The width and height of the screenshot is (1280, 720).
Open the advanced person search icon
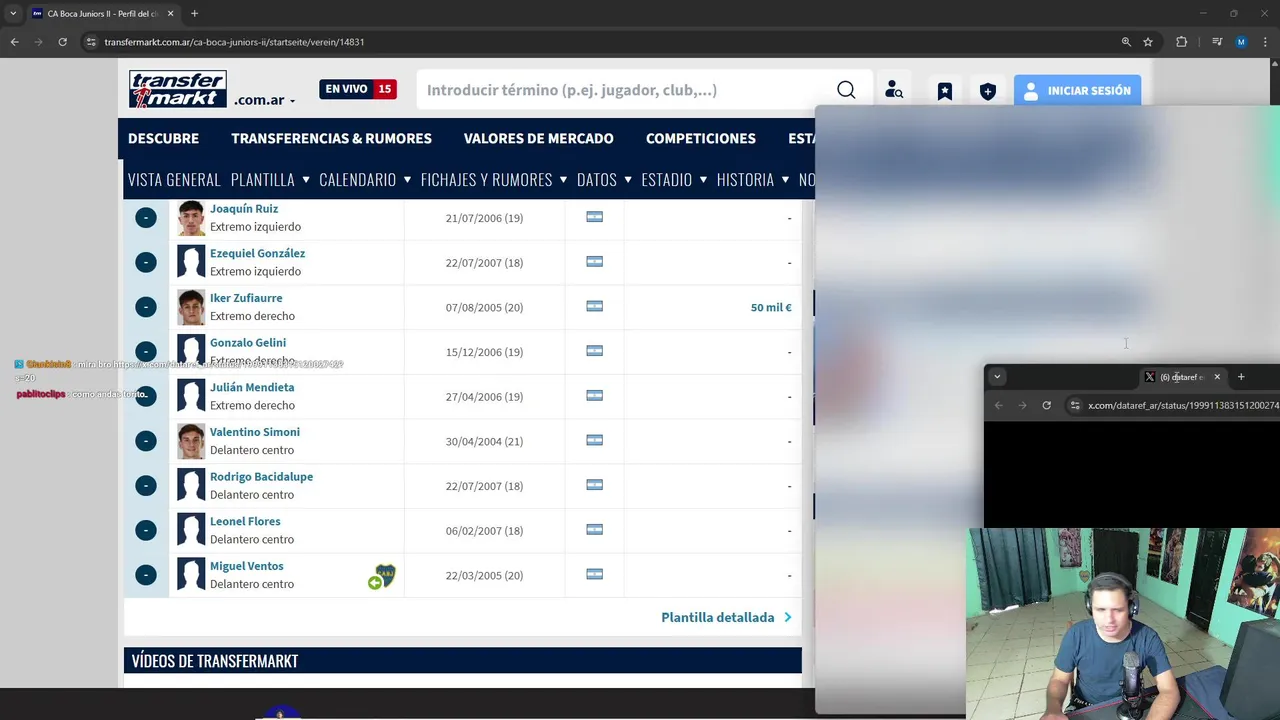[894, 91]
